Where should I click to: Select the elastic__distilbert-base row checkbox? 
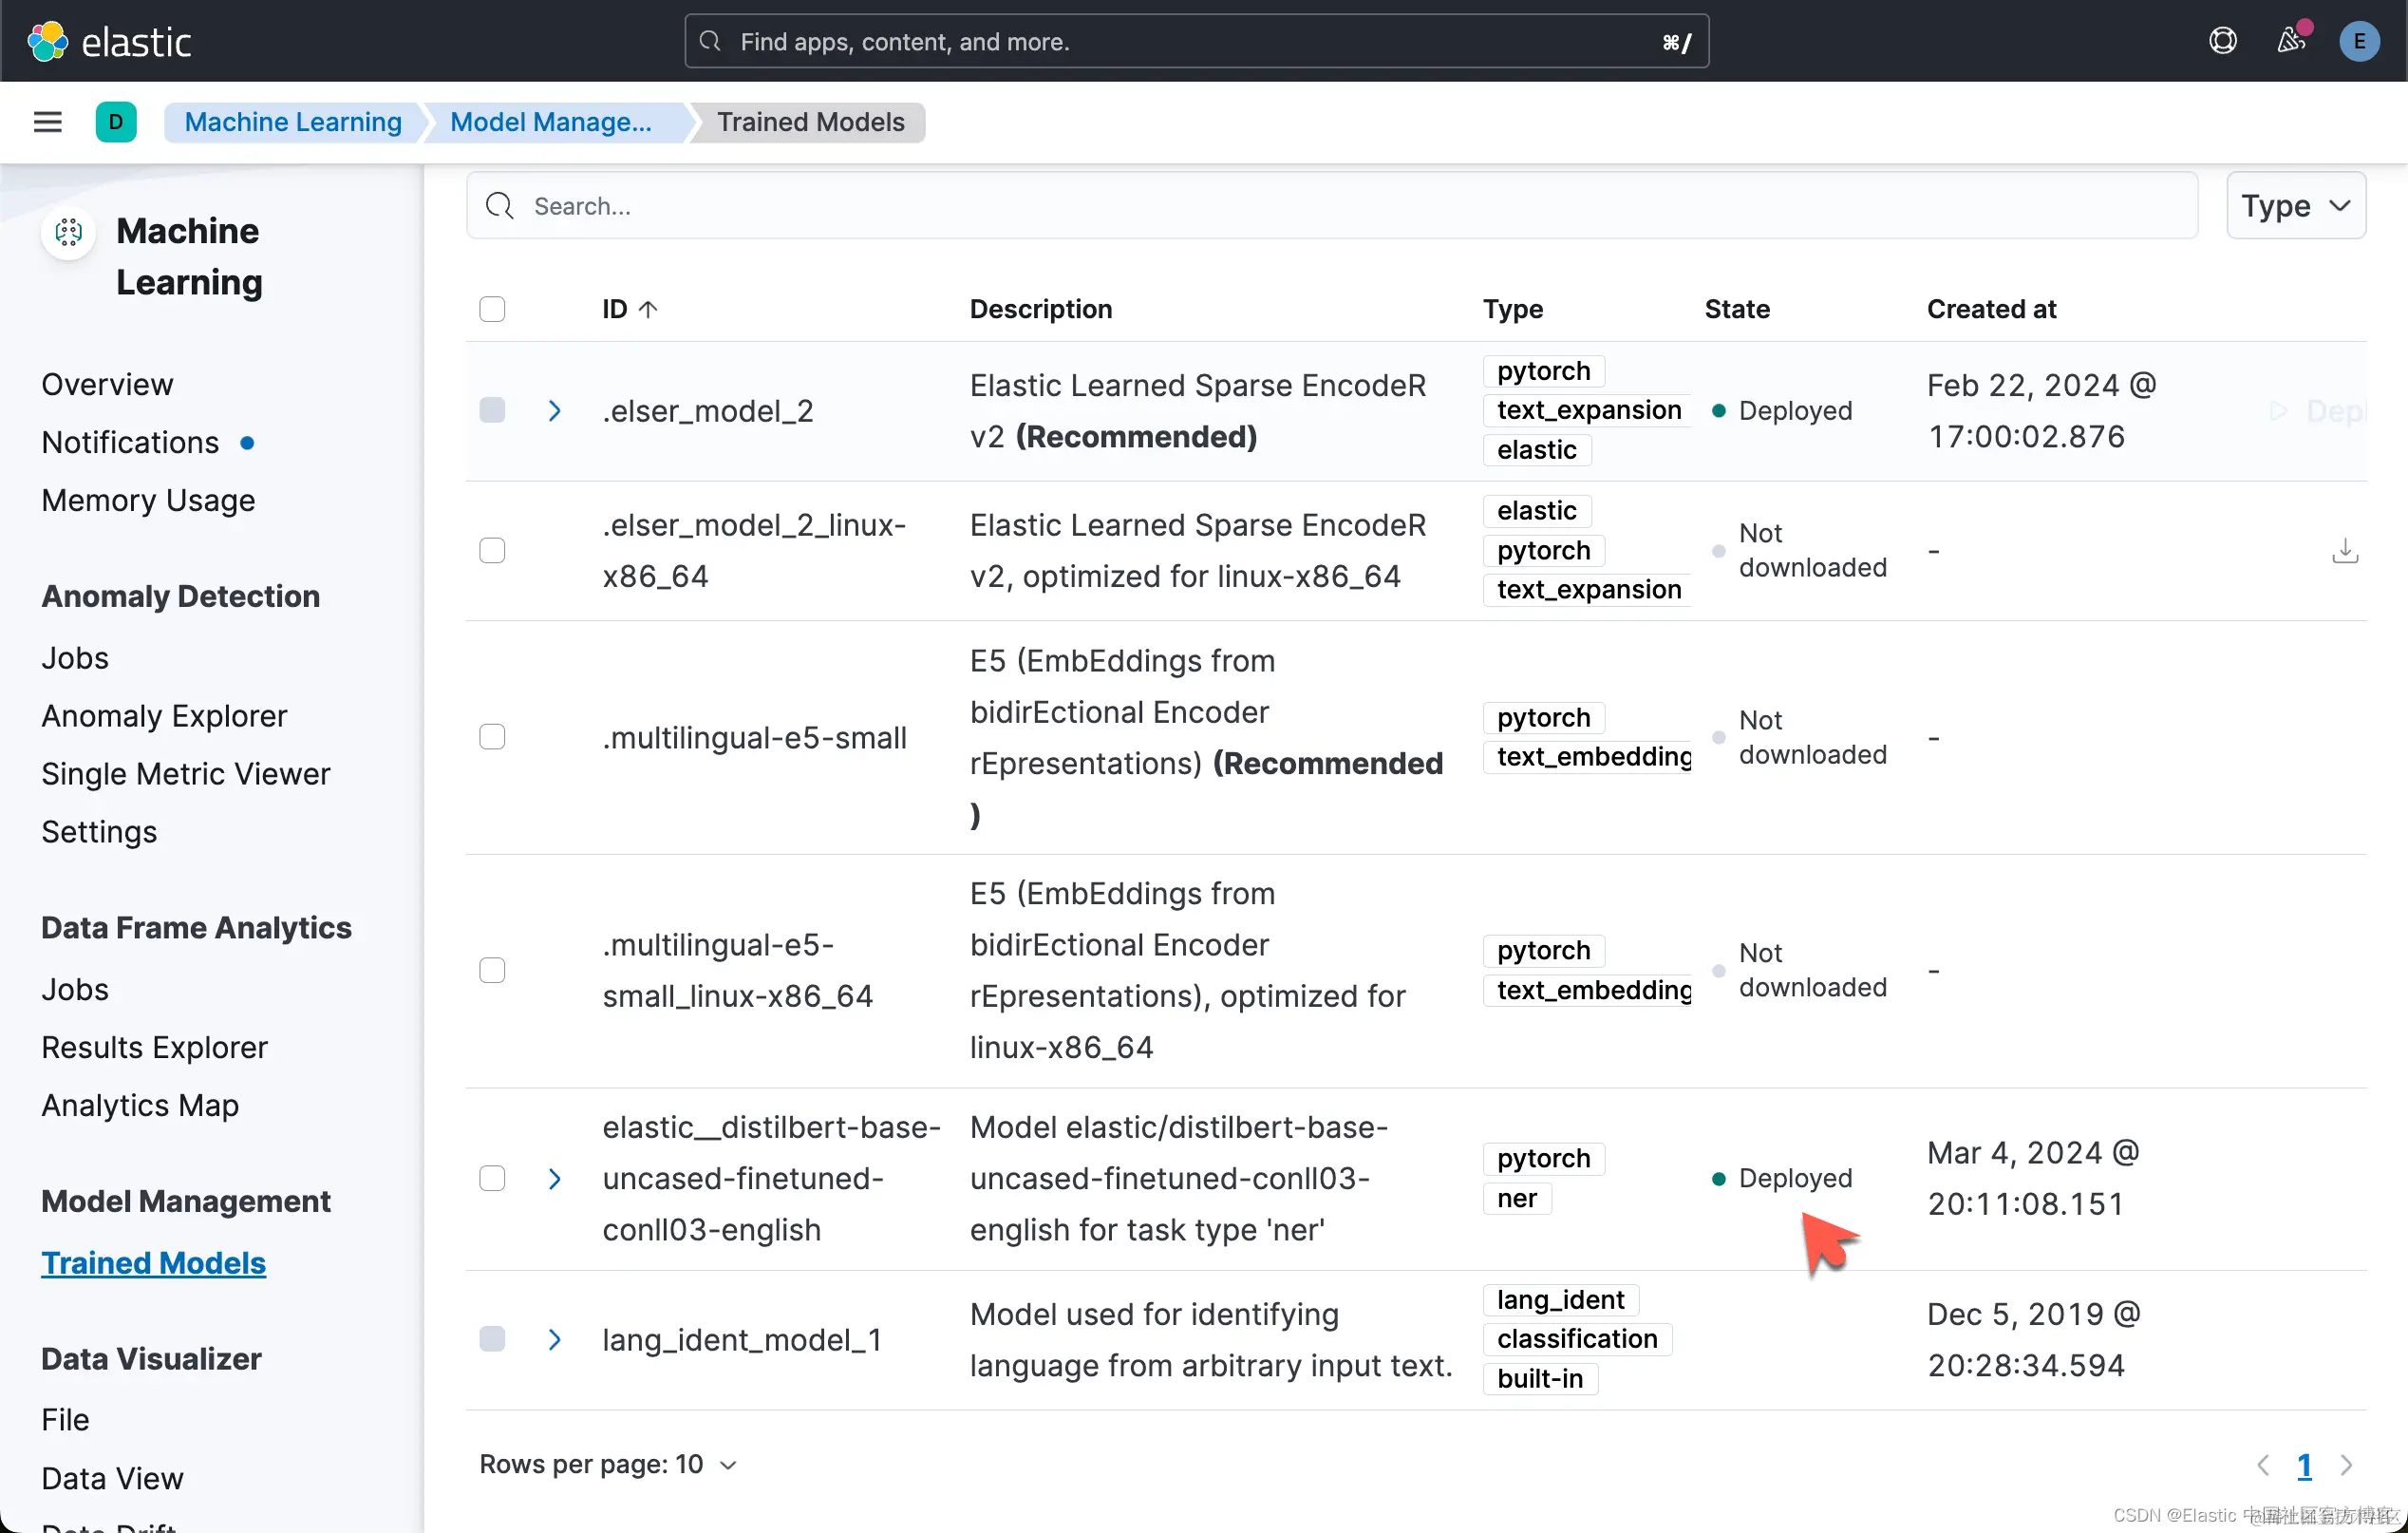click(x=492, y=1178)
